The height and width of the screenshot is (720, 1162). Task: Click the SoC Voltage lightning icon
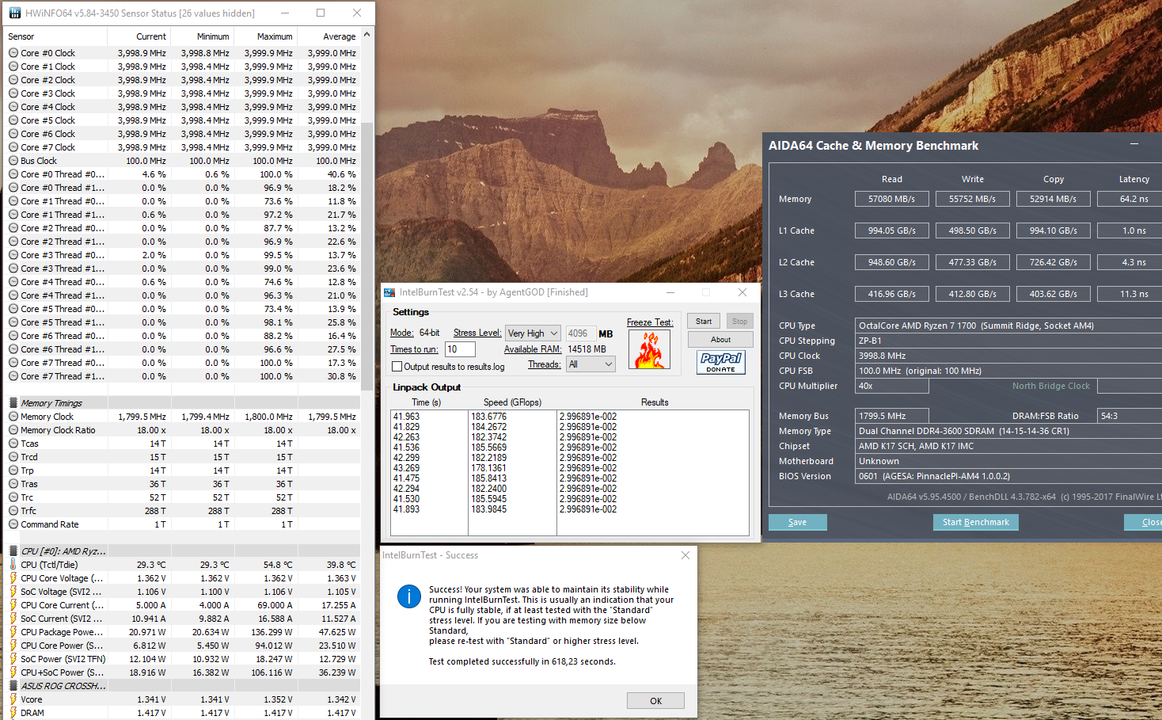coord(13,591)
